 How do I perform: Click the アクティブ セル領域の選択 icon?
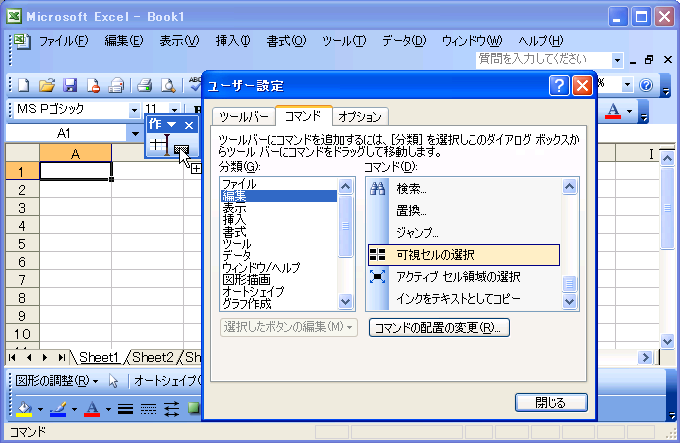pos(377,277)
